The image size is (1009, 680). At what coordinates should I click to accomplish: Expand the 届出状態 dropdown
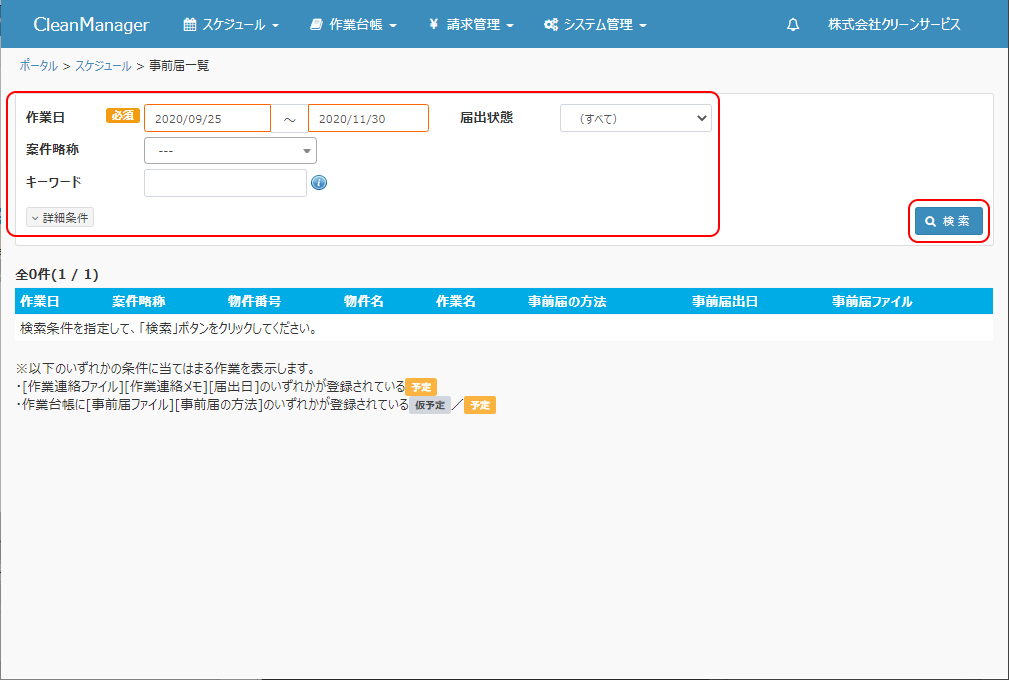635,119
